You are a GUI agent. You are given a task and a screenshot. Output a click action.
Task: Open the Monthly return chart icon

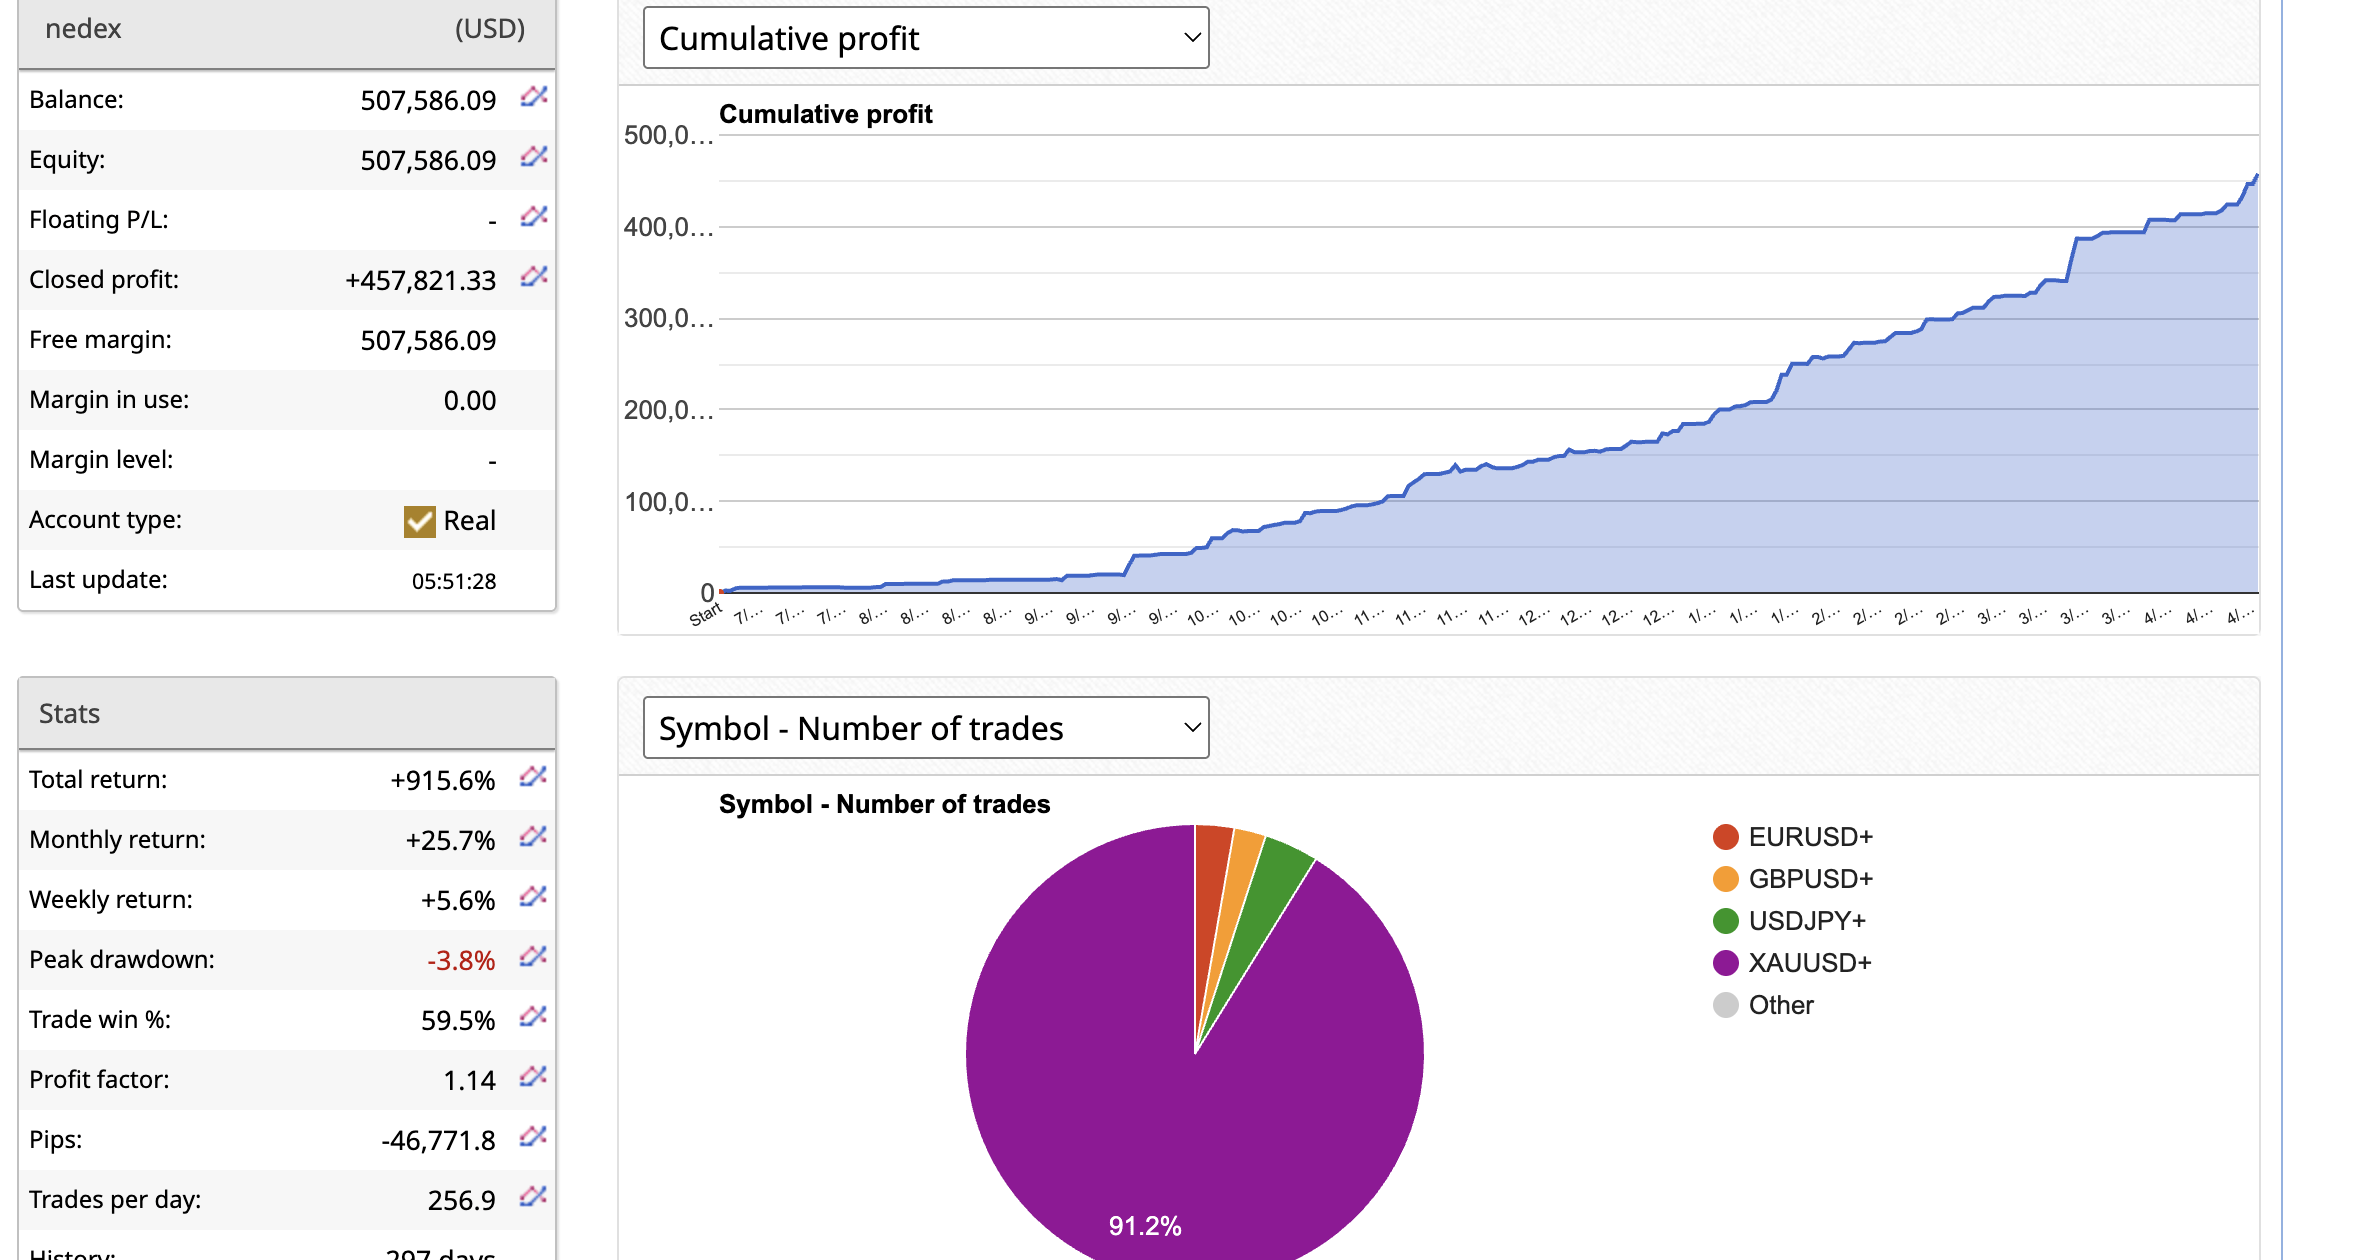pyautogui.click(x=533, y=838)
